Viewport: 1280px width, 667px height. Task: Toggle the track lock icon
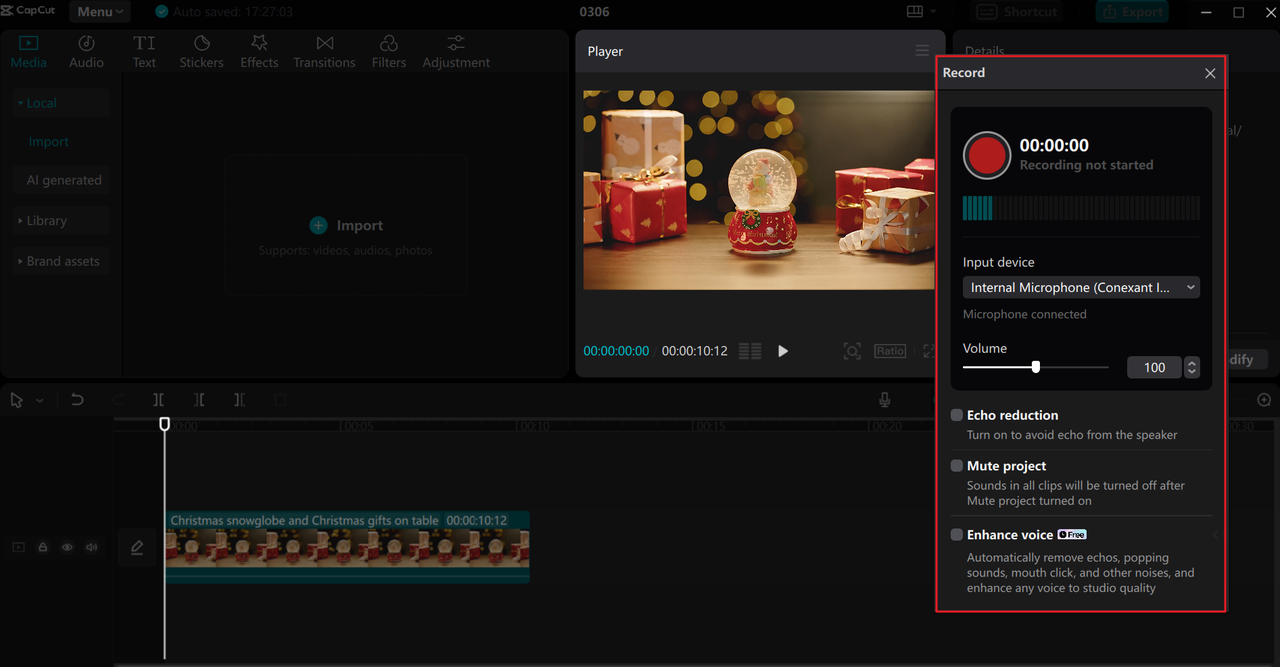pos(43,547)
